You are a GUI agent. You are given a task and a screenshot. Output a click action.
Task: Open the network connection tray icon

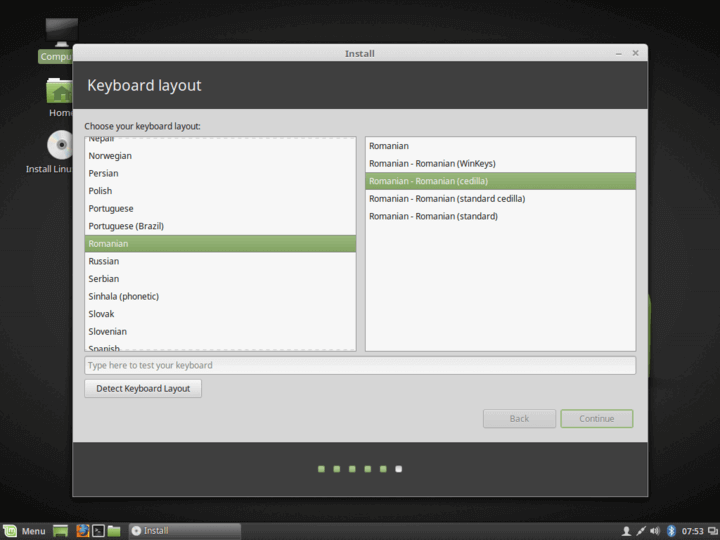(640, 531)
